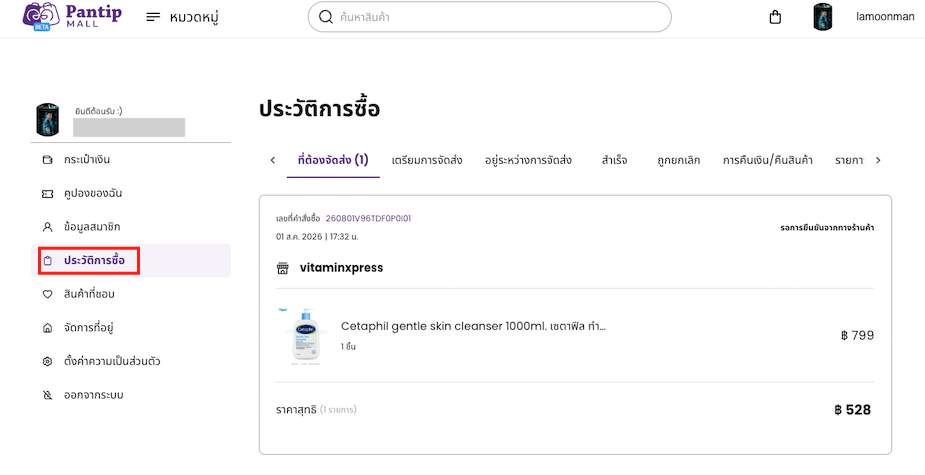This screenshot has width=925, height=475.
Task: Click the กระเป๋าเงิน wallet icon
Action: tap(48, 160)
